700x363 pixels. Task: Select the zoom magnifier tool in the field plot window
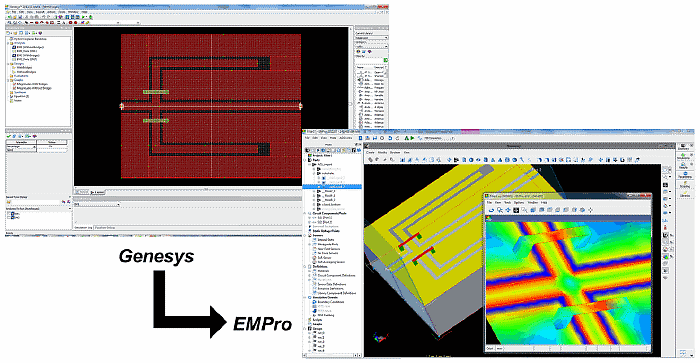click(500, 210)
